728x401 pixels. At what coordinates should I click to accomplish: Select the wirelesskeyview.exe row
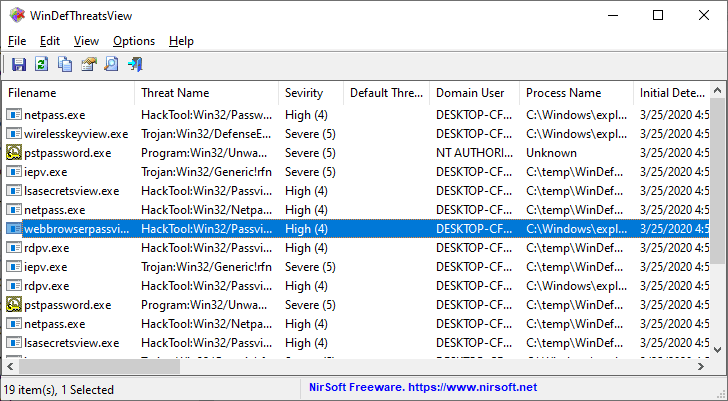pos(76,134)
